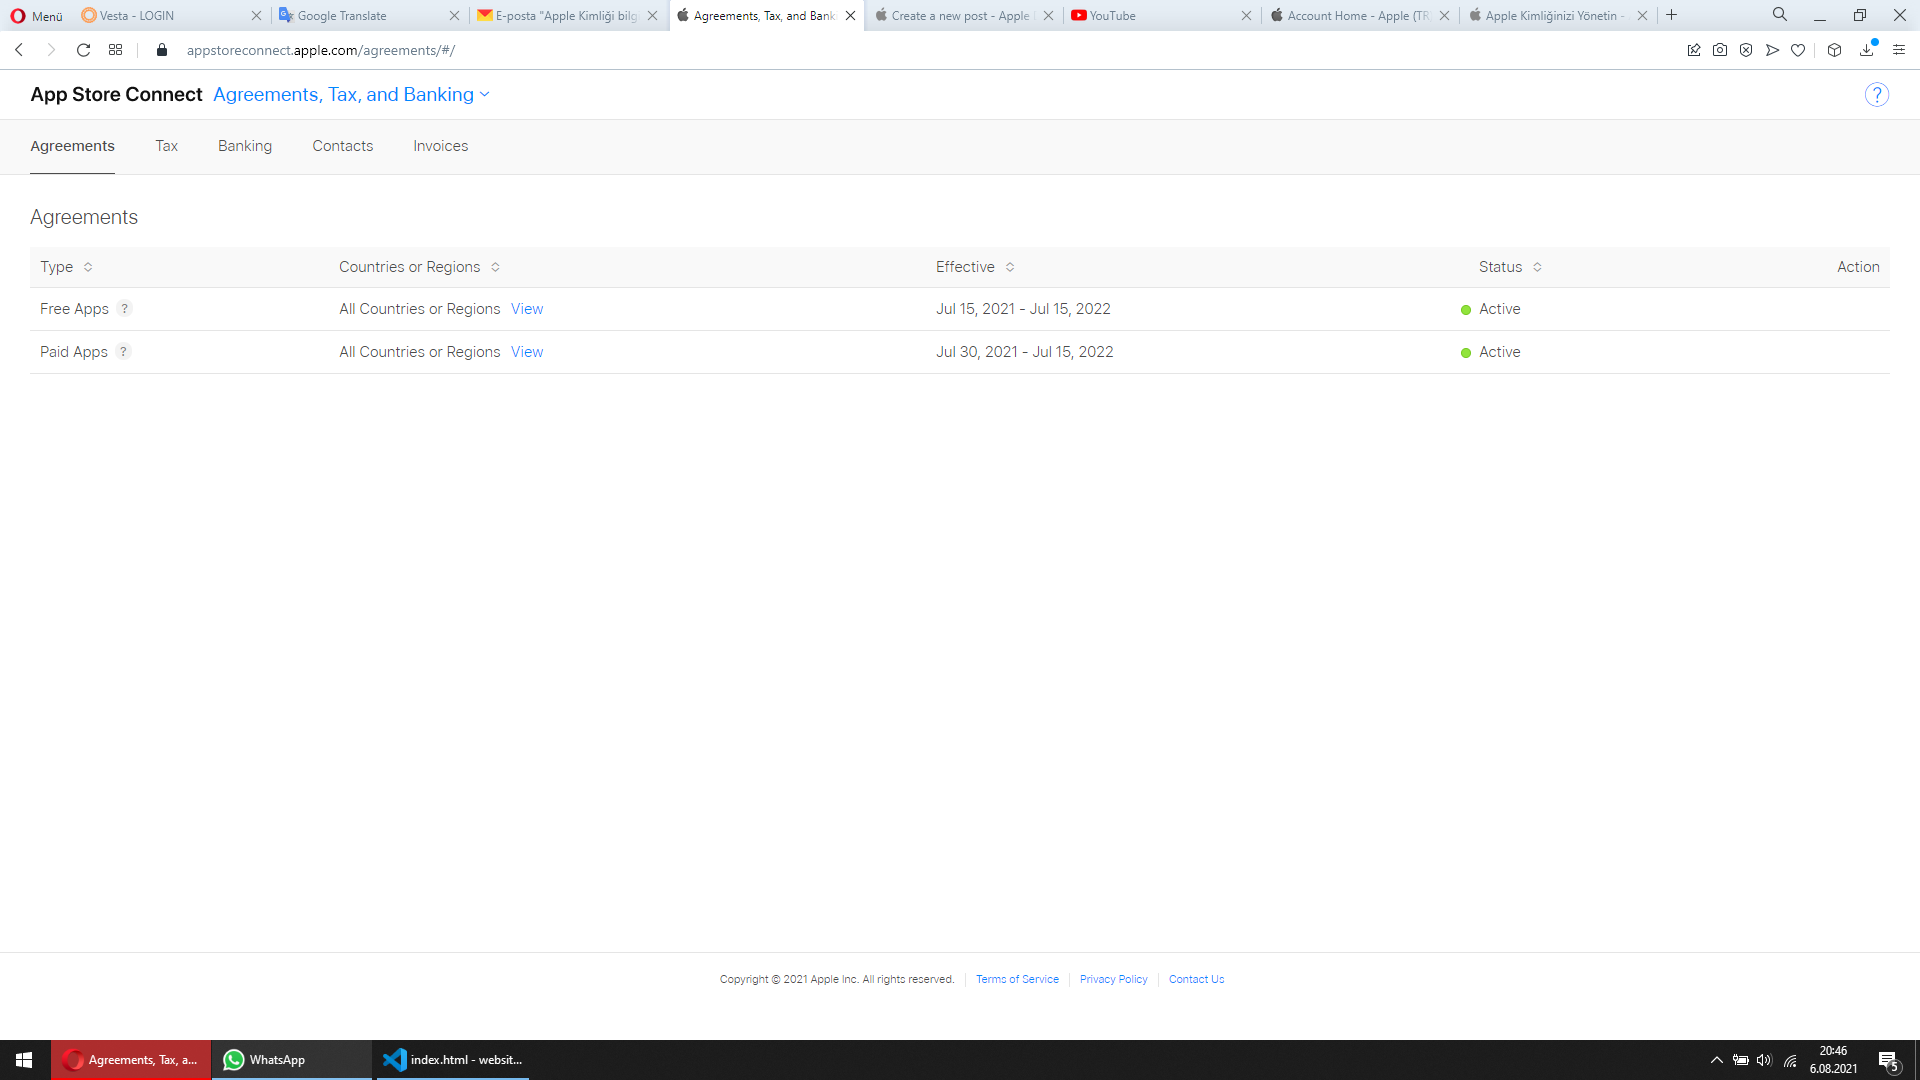Click the Jul 15, 2021 - Jul 15, 2022 cell
Viewport: 1920px width, 1080px height.
pos(1023,309)
